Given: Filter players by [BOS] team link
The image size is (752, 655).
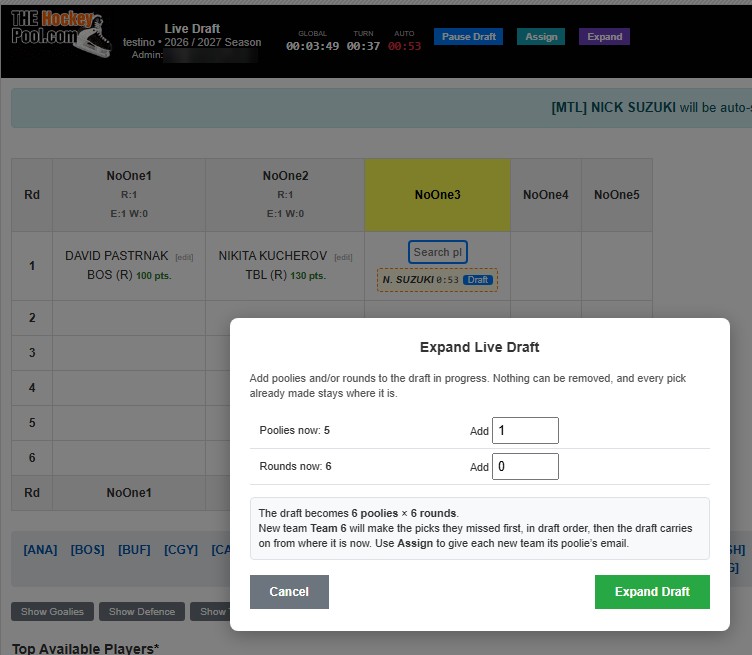Looking at the screenshot, I should (87, 550).
